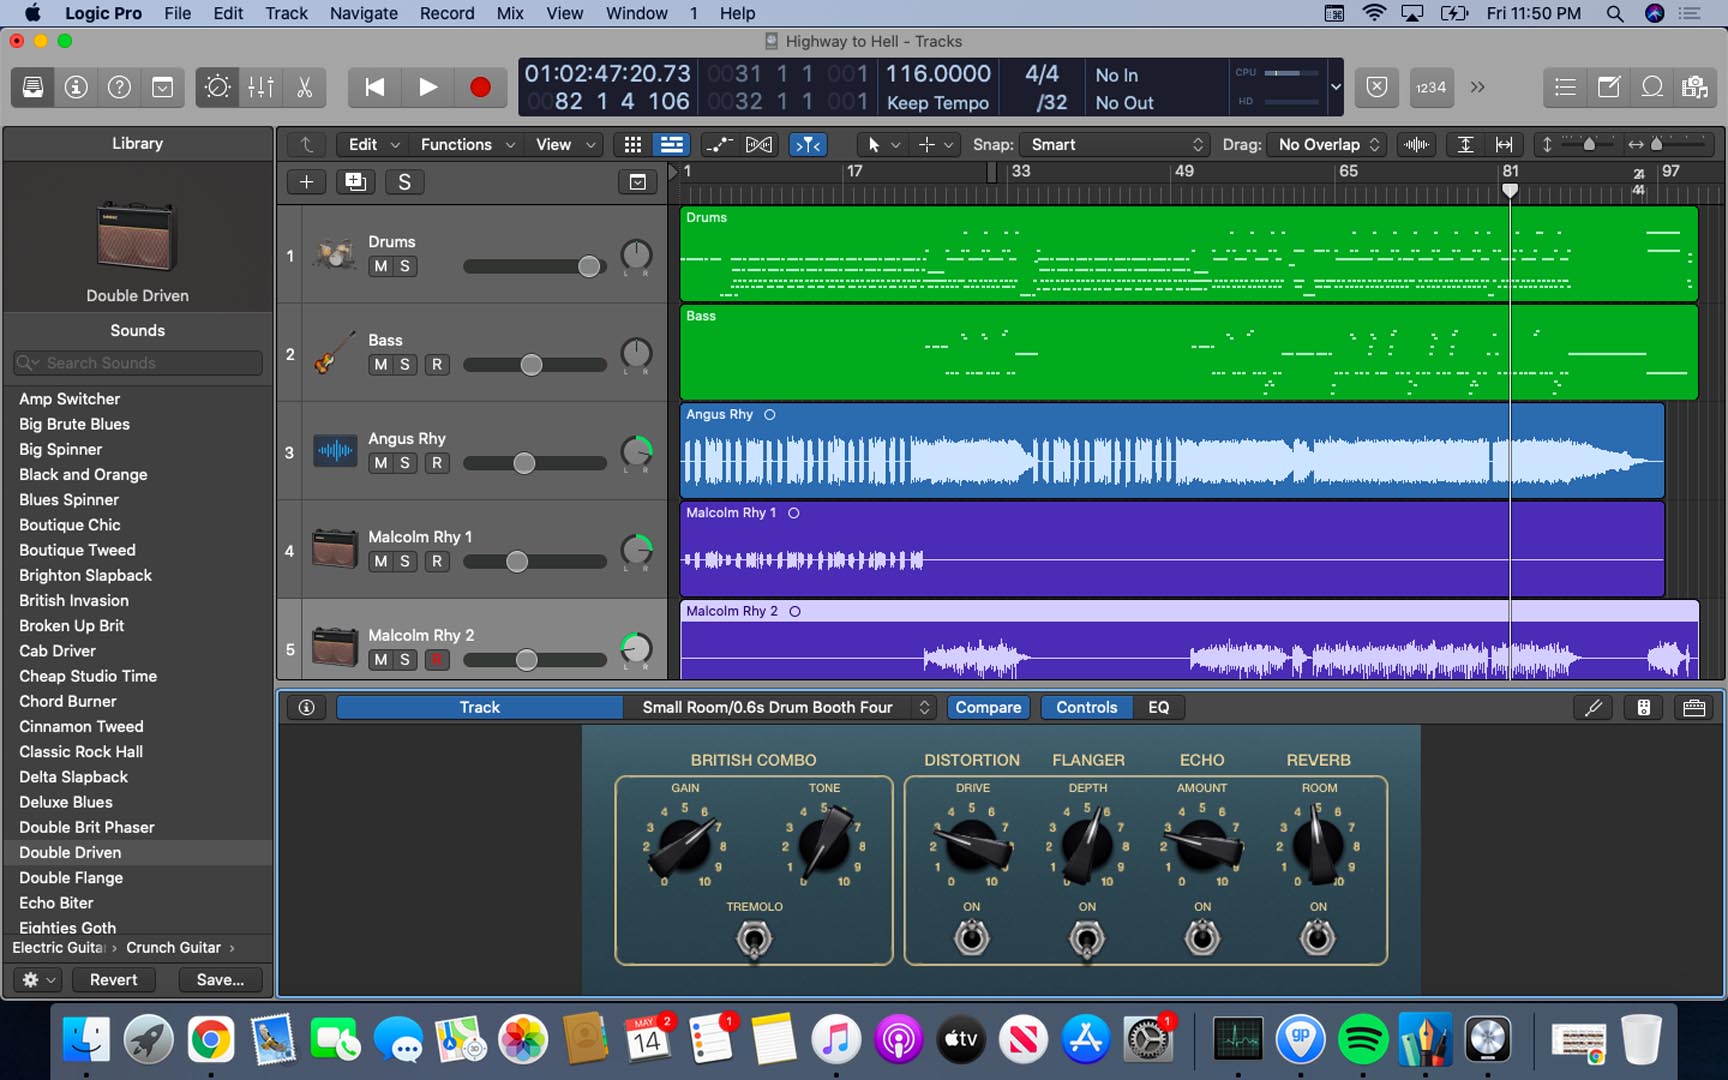Open the pedalboard icon in Smart Controls
The image size is (1728, 1080).
(x=1694, y=707)
